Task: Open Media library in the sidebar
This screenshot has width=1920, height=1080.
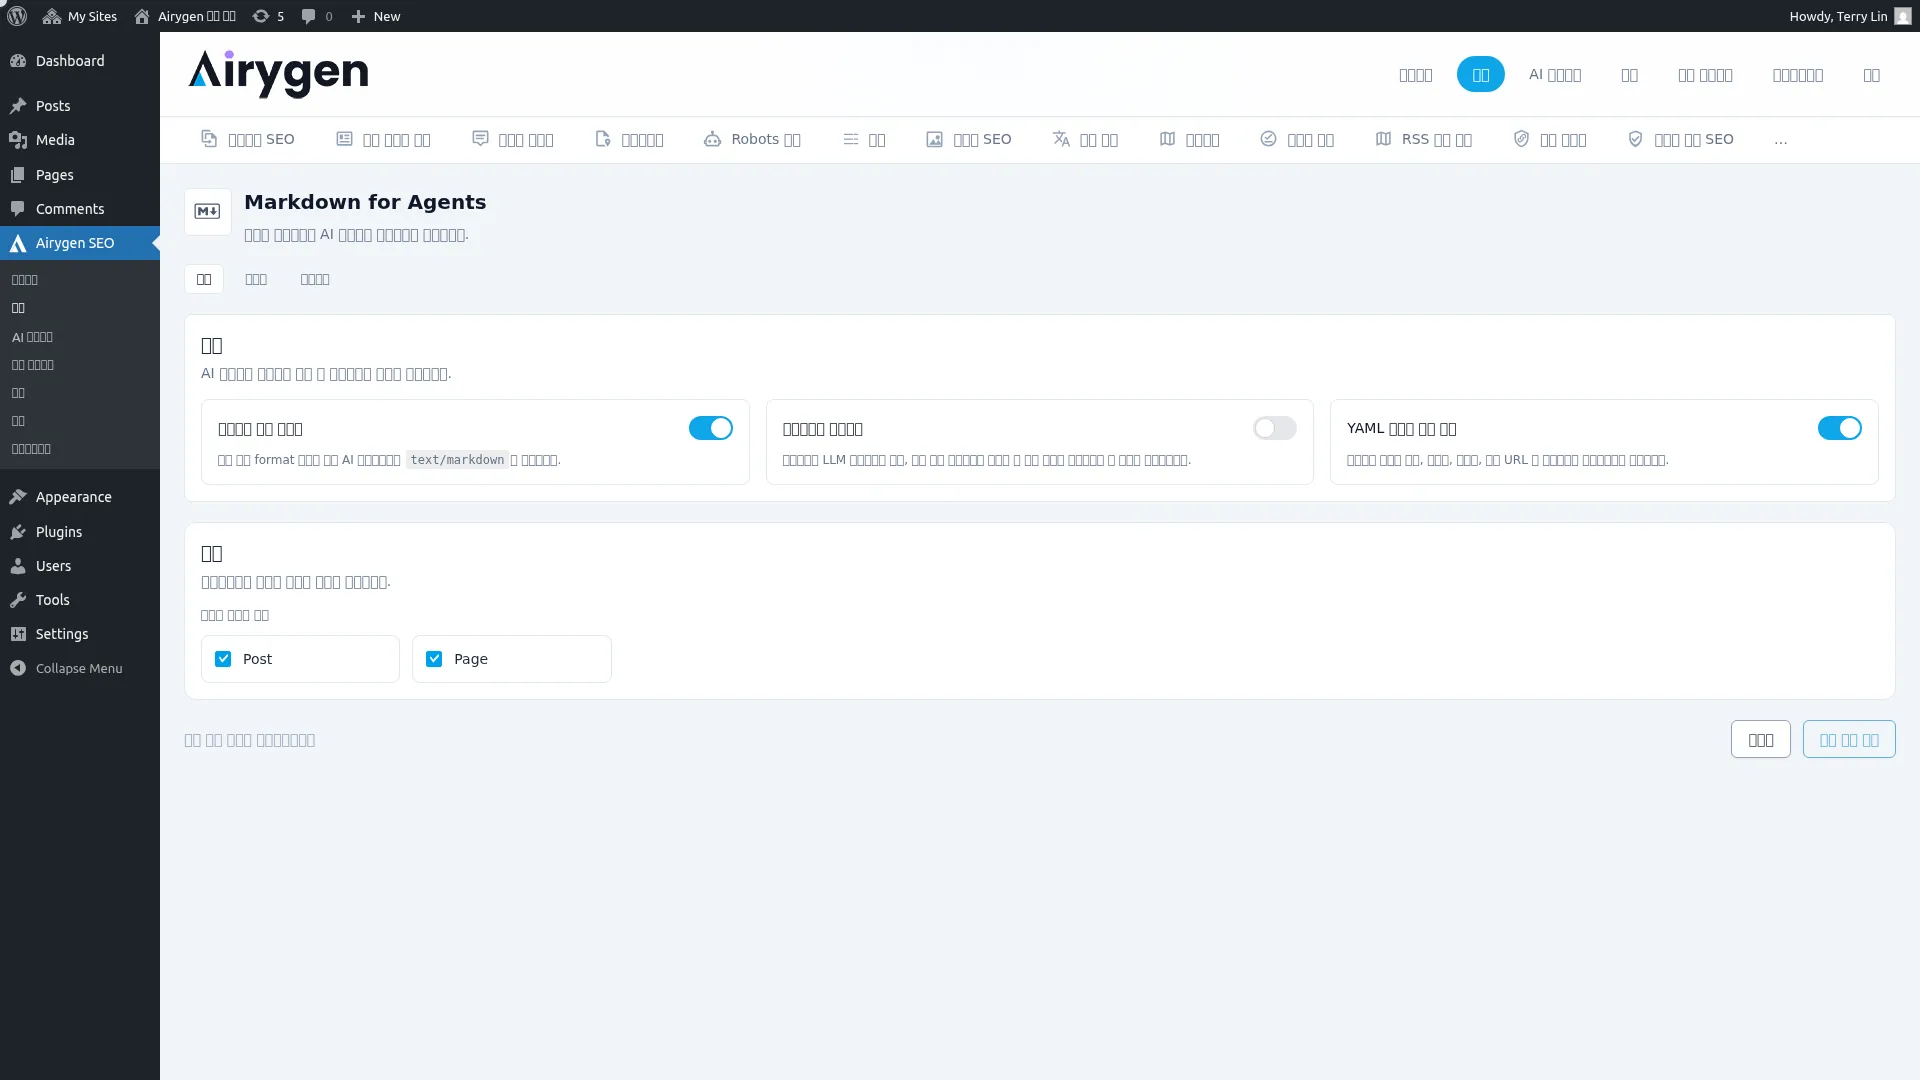Action: [x=80, y=140]
